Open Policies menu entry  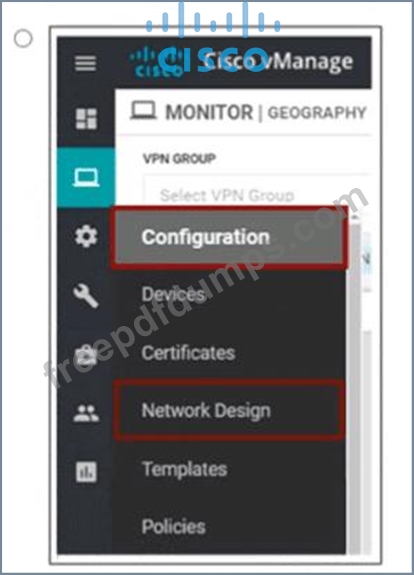[x=173, y=527]
